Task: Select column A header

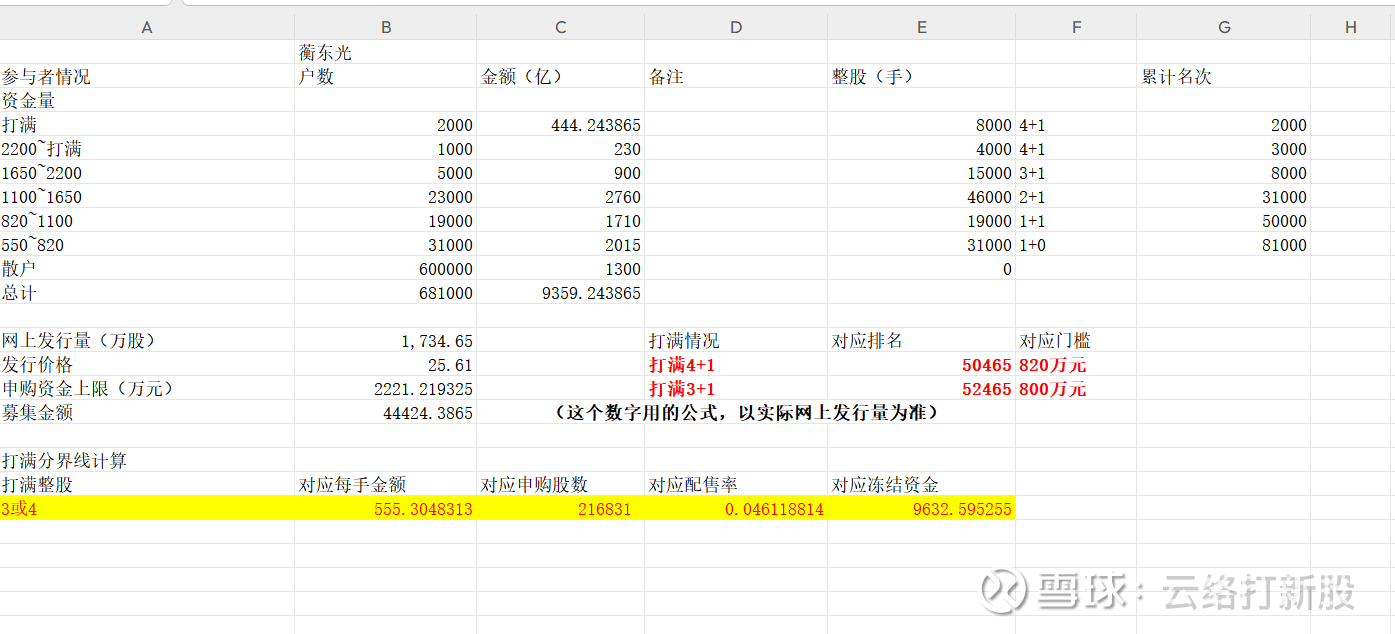Action: pyautogui.click(x=147, y=27)
